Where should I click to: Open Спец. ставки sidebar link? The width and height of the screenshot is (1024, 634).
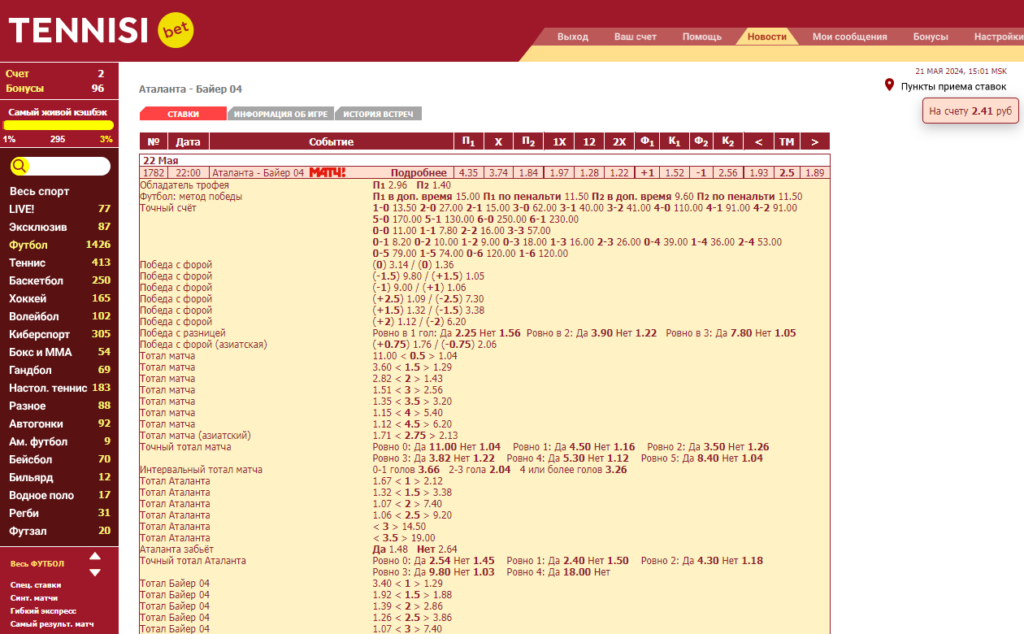(x=35, y=585)
